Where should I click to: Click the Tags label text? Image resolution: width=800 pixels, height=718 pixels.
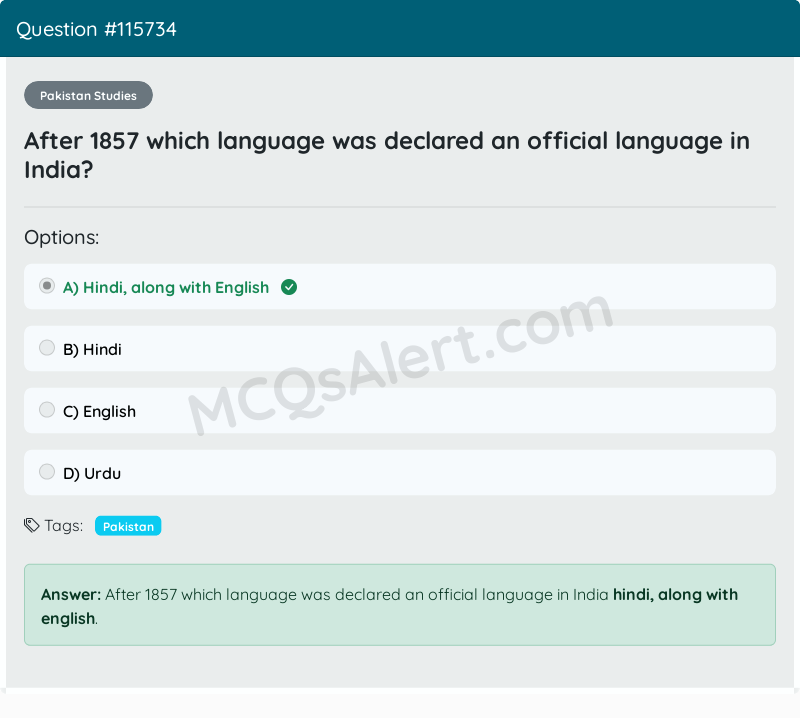click(63, 525)
